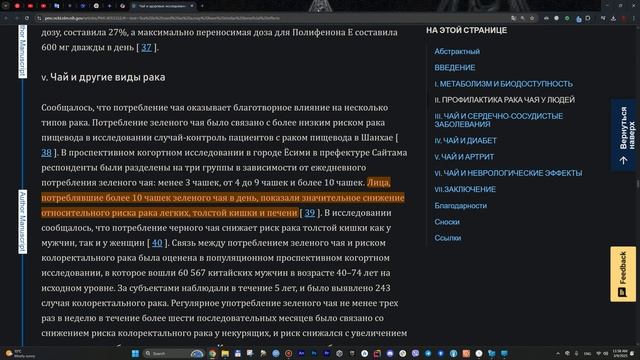Image resolution: width=640 pixels, height=360 pixels.
Task: Jump to II. ПРОФИЛАКТИКА РАКА ЧАЯ У ЛЮДЕЙ
Action: 504,100
